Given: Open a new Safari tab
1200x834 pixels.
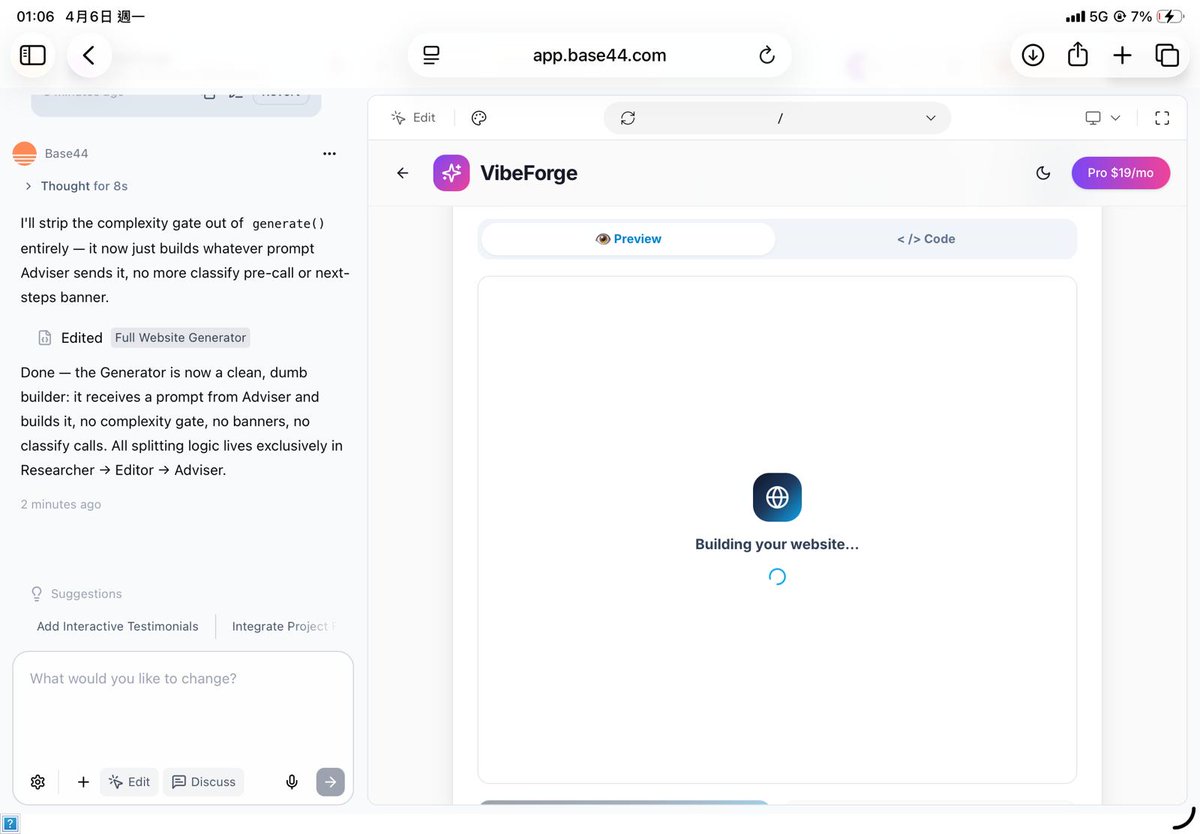Looking at the screenshot, I should 1122,56.
